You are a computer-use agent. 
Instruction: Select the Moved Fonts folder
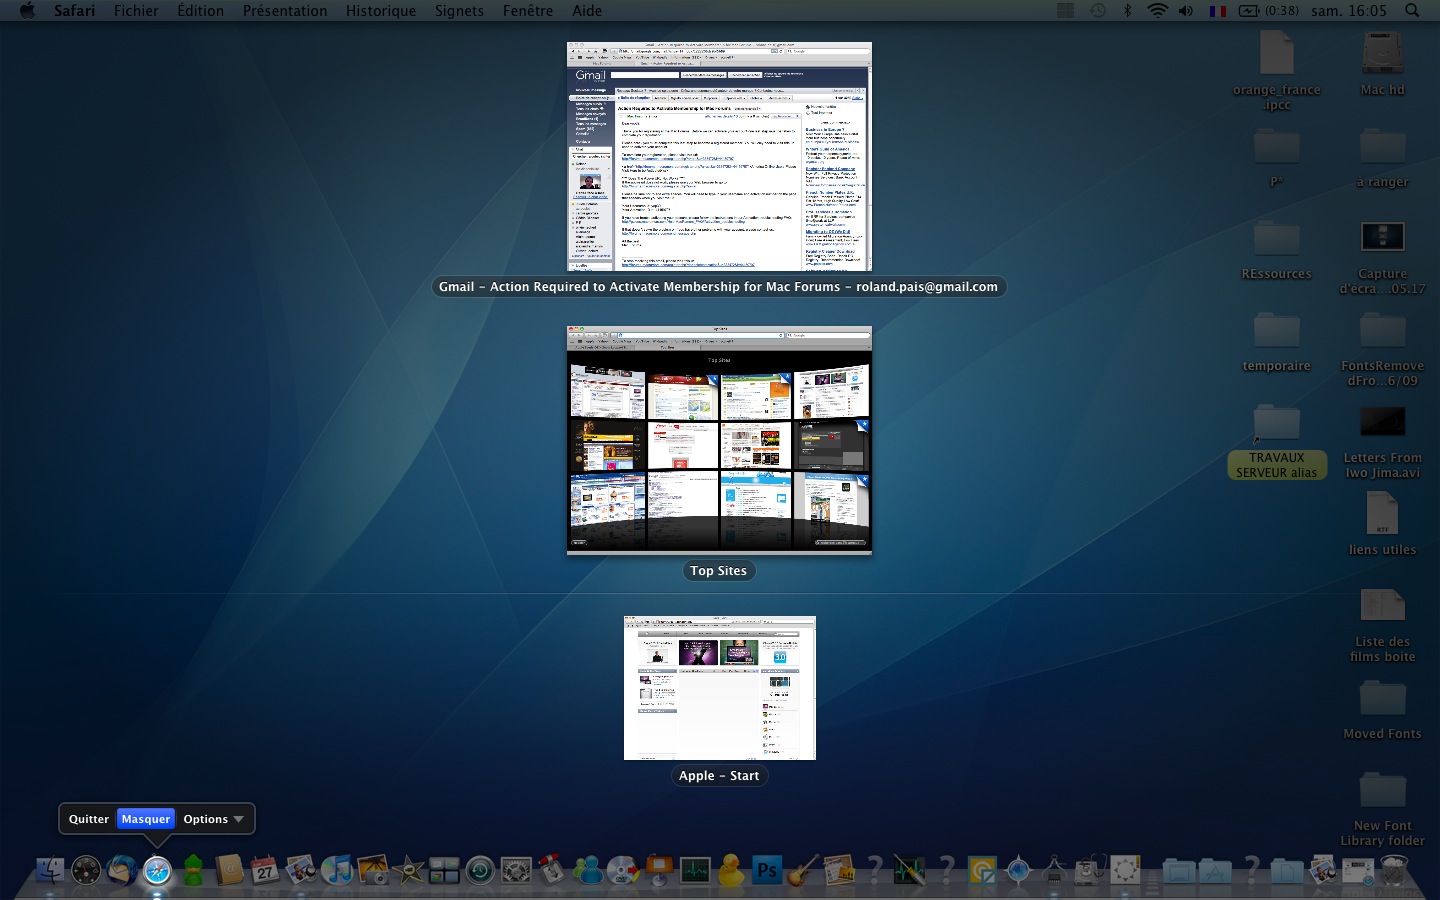click(1383, 709)
